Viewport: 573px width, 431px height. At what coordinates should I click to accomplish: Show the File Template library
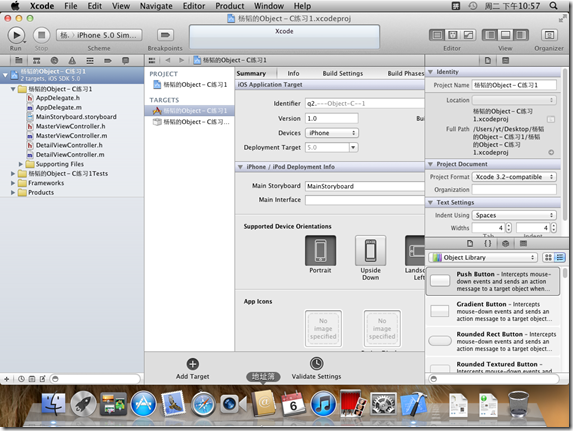pyautogui.click(x=470, y=243)
